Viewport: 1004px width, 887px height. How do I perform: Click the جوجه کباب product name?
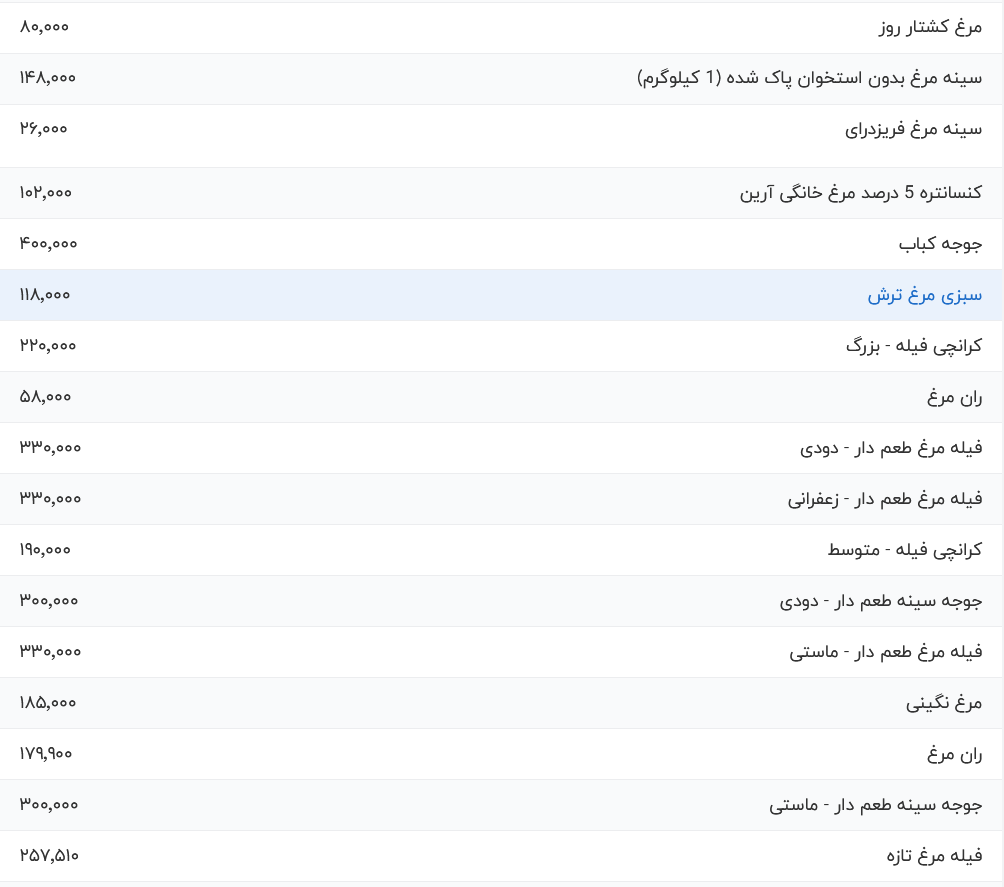tap(940, 244)
